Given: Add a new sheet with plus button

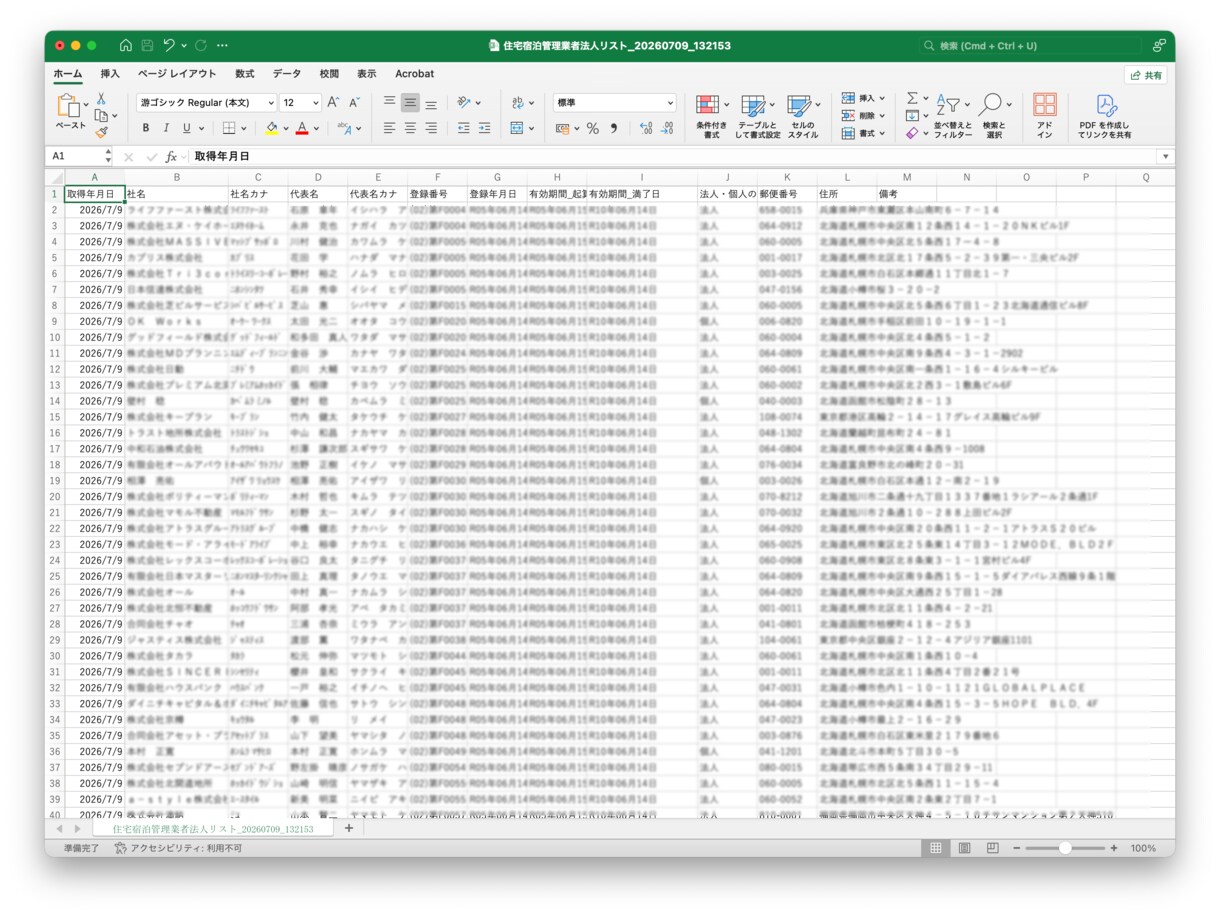Looking at the screenshot, I should point(349,829).
